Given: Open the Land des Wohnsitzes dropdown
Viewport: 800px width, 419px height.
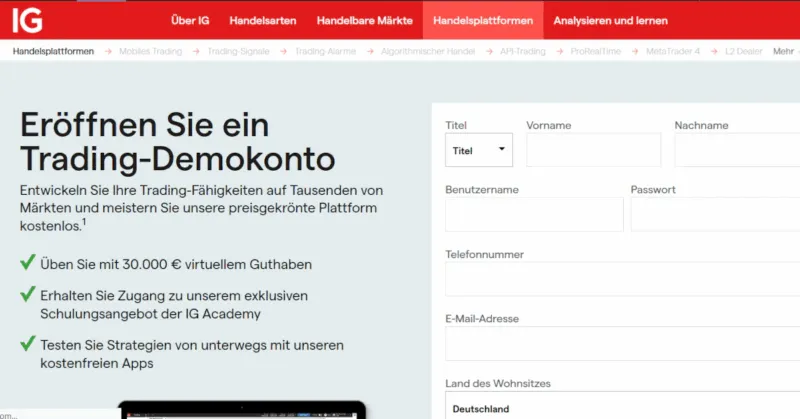Looking at the screenshot, I should (622, 406).
